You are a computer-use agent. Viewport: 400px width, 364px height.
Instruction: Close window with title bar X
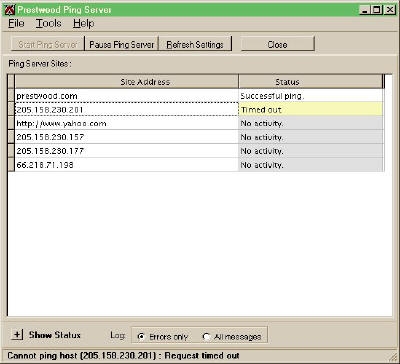pyautogui.click(x=390, y=10)
